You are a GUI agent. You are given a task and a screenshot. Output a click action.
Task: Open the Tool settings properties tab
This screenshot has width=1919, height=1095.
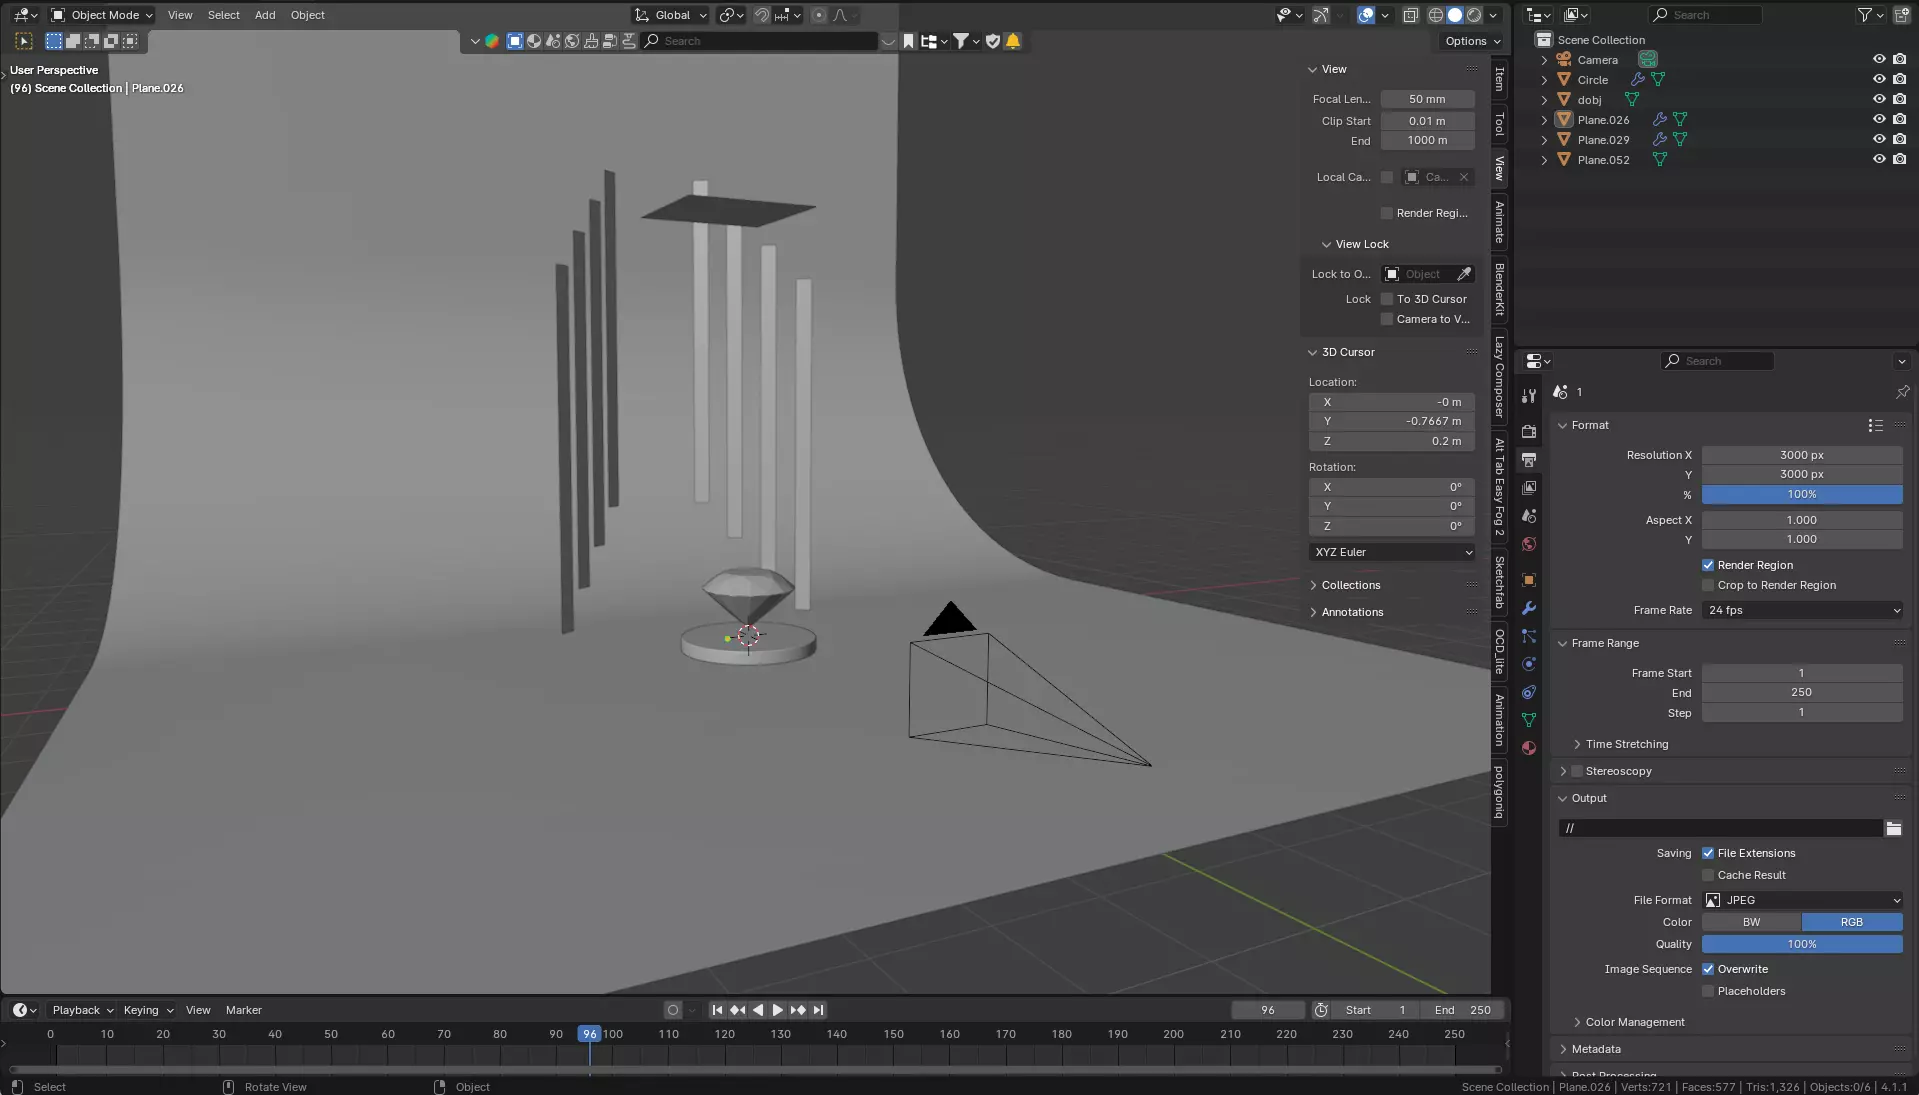click(1529, 396)
